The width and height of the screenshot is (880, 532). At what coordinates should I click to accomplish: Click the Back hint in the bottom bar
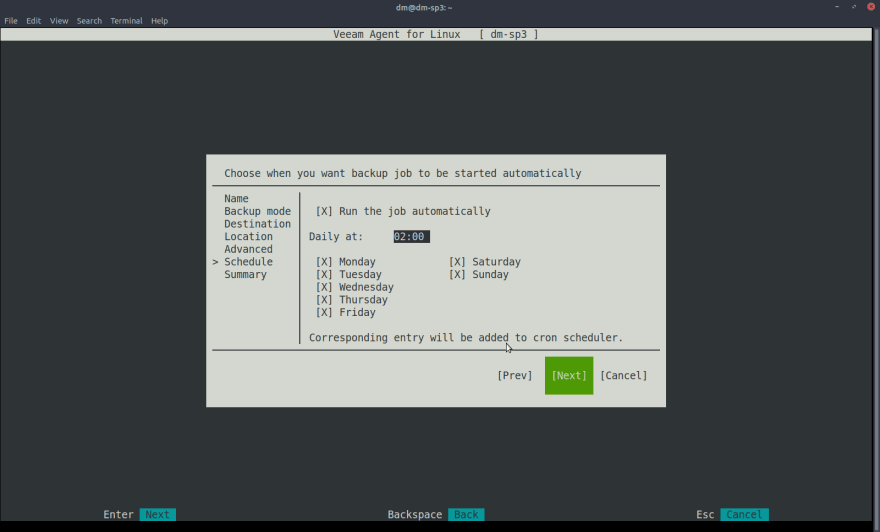pyautogui.click(x=466, y=515)
